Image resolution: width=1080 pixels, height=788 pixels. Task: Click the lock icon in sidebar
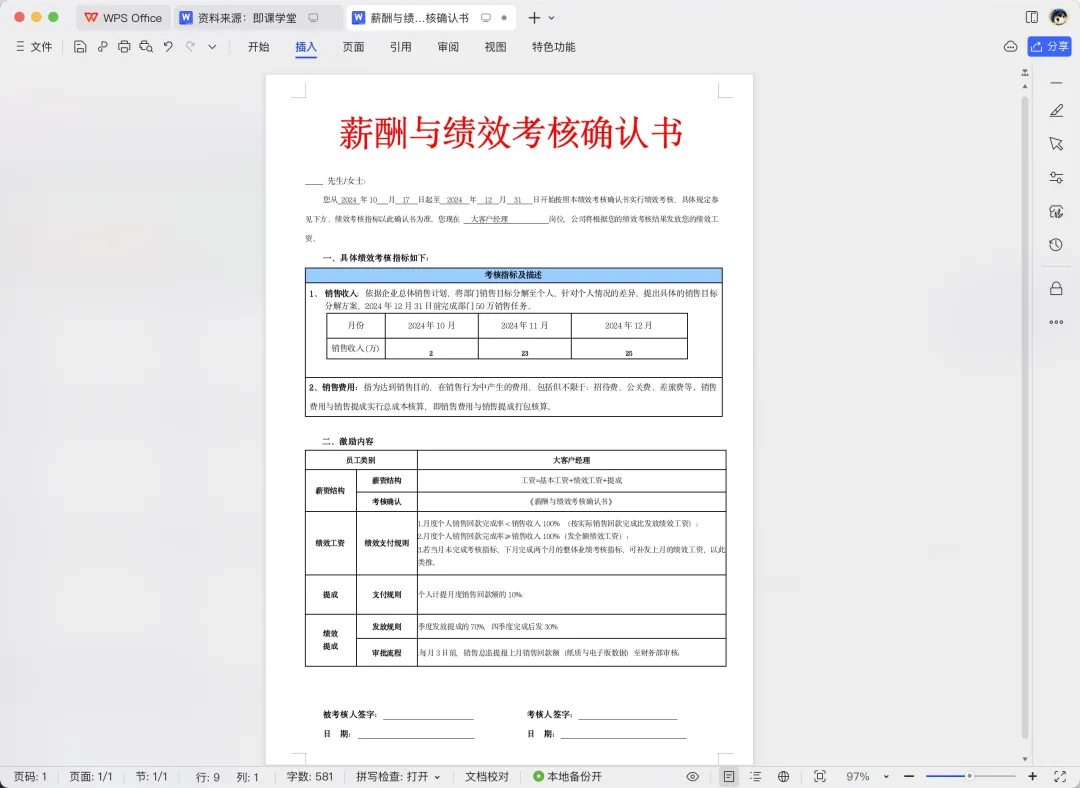[1057, 288]
